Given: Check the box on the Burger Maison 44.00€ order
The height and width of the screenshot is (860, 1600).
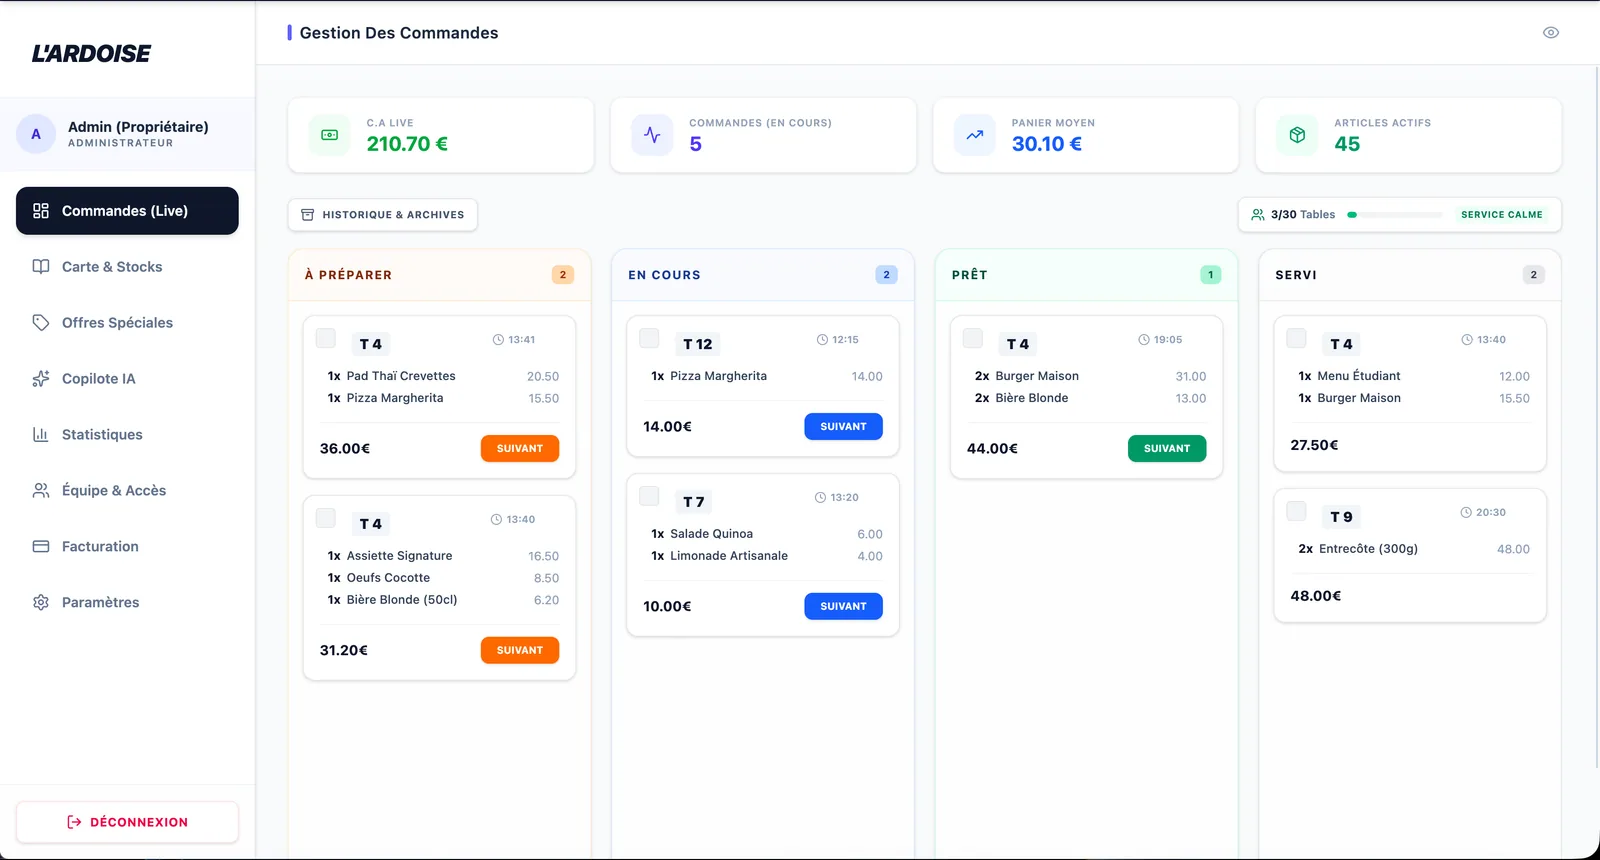Looking at the screenshot, I should pyautogui.click(x=973, y=338).
